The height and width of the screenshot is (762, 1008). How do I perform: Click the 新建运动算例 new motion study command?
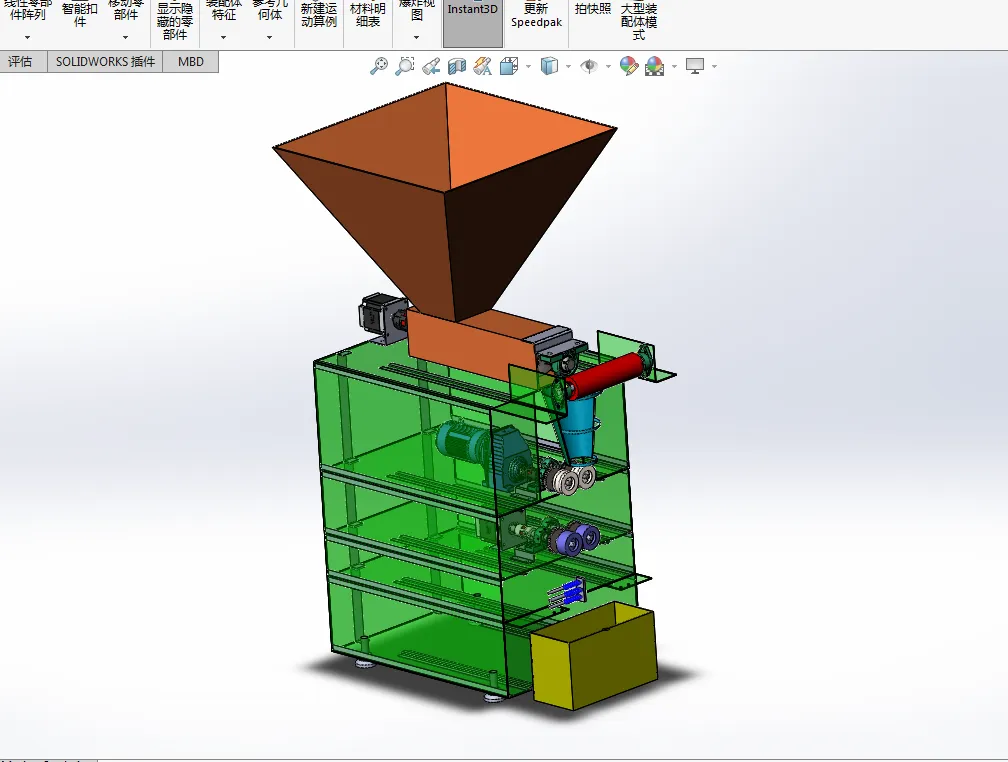coord(319,14)
